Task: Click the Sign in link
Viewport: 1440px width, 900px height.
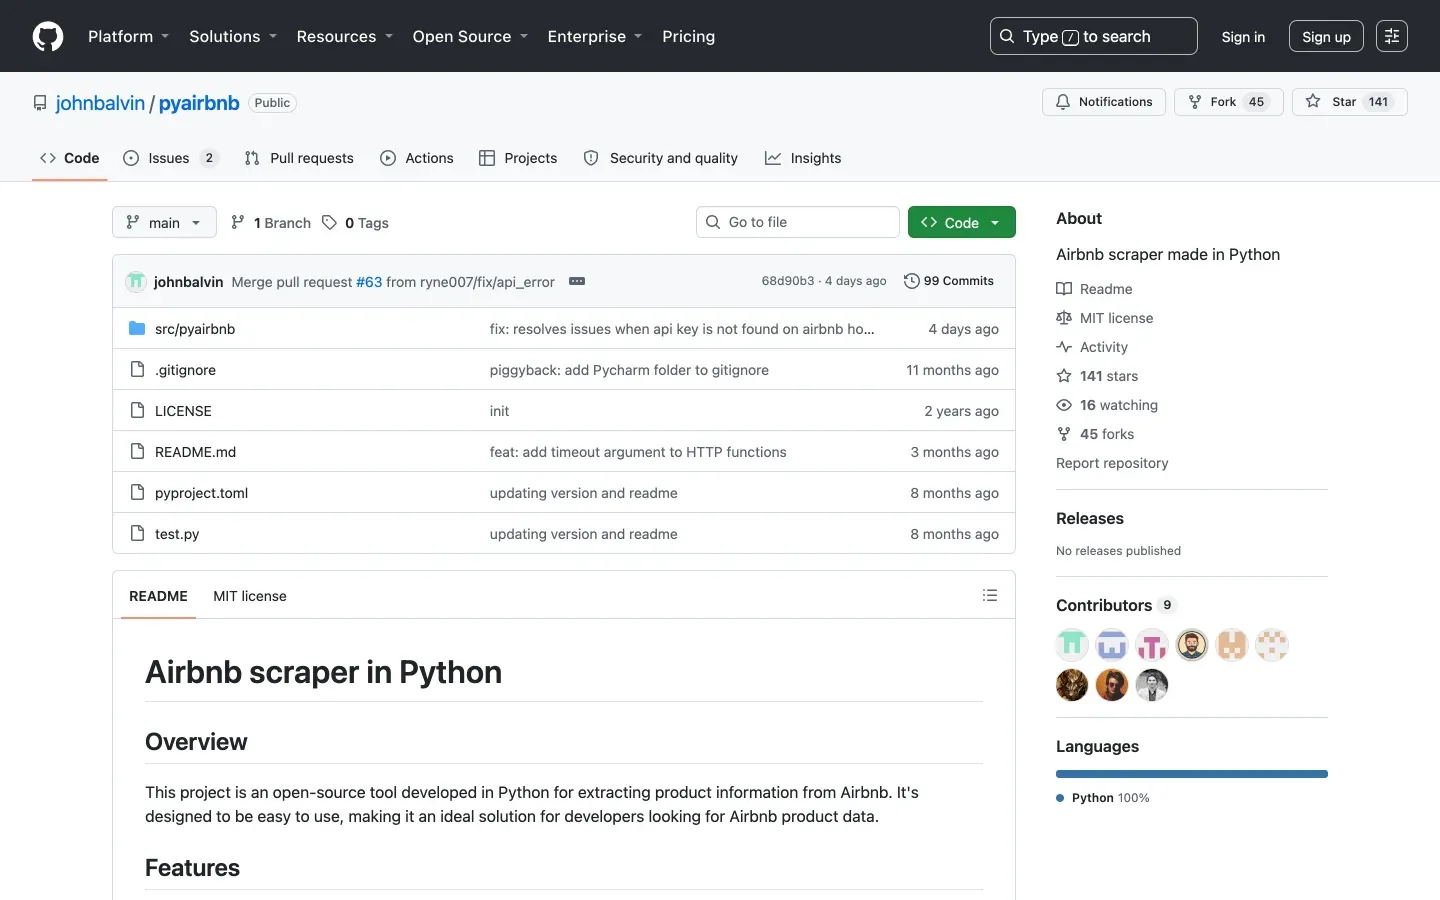Action: coord(1243,37)
